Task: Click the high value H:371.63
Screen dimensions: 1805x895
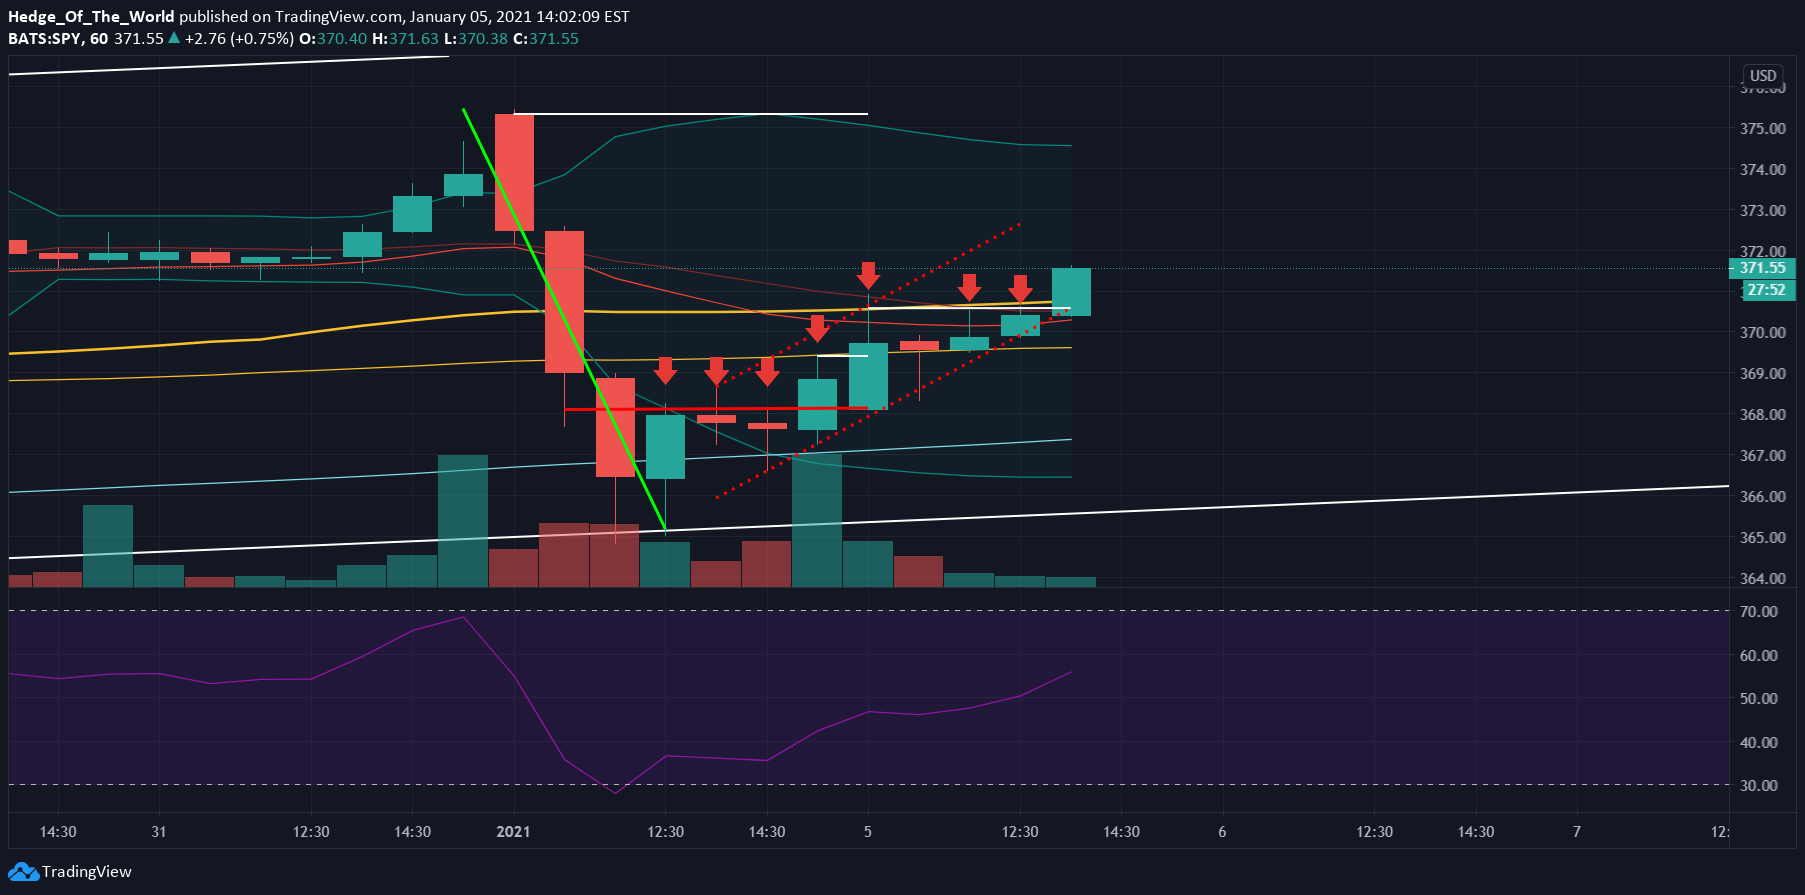Action: coord(405,39)
